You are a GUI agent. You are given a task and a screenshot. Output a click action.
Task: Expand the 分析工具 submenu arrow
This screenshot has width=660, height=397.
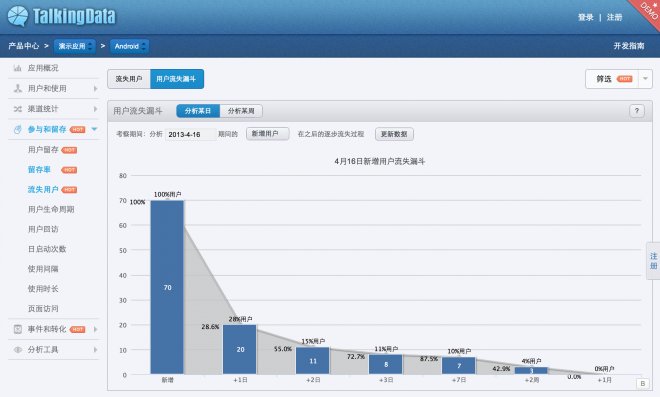(x=96, y=349)
